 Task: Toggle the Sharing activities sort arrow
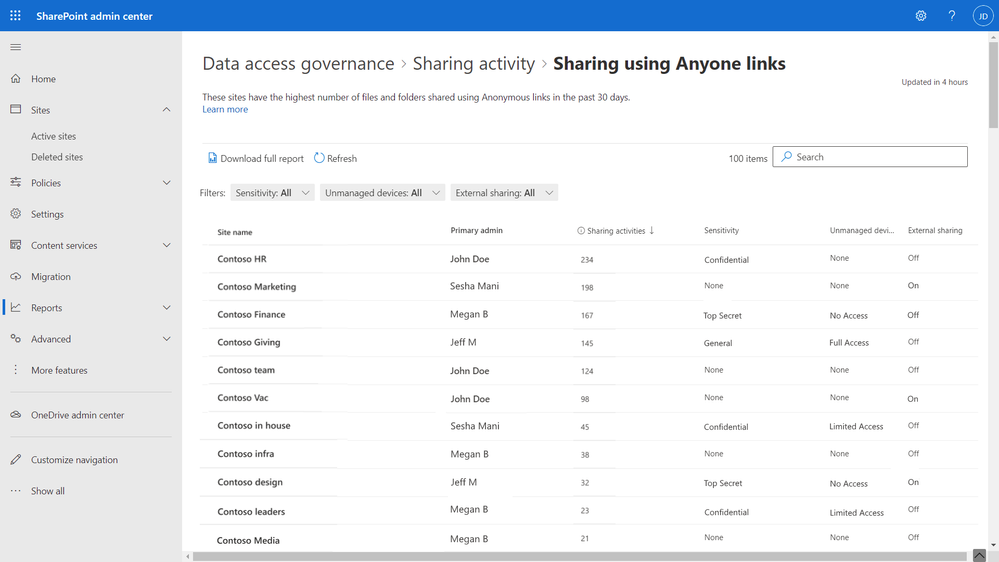[x=652, y=231]
